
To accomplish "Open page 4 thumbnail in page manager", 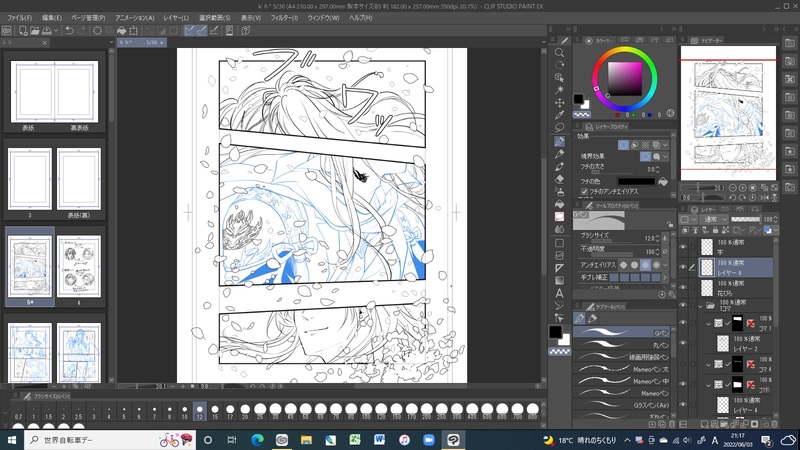I will tap(79, 266).
